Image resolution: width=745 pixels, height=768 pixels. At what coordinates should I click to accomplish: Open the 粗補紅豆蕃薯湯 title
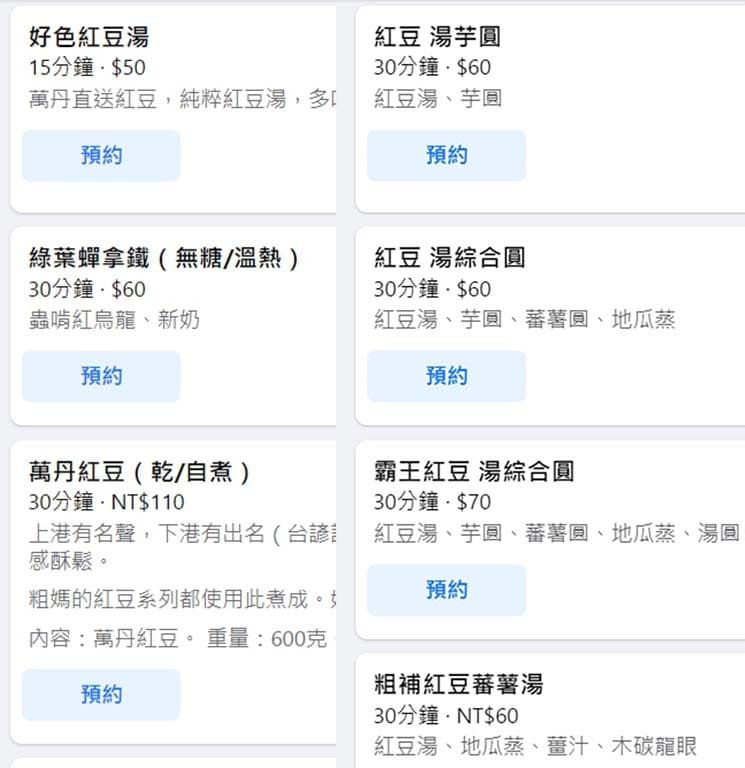point(458,685)
